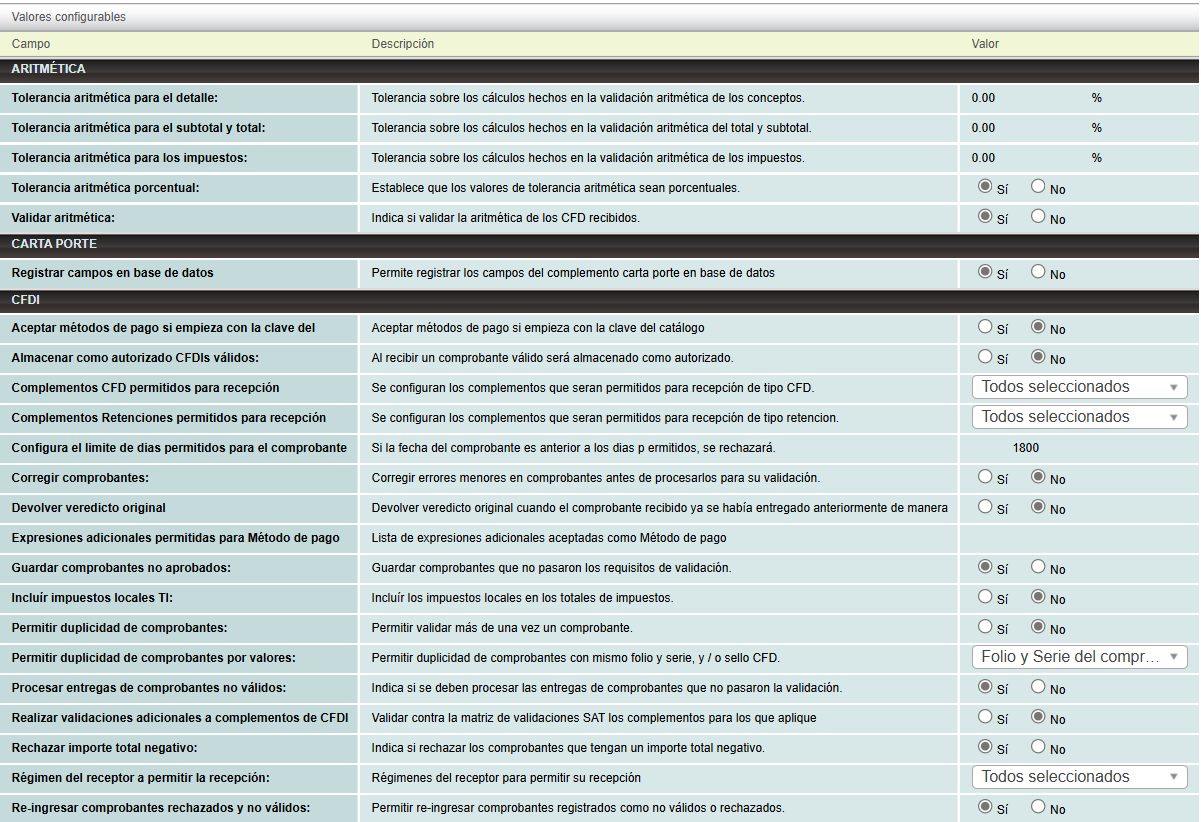Open the Folio y Serie del comprobante dropdown
Image resolution: width=1201 pixels, height=822 pixels.
point(1079,657)
